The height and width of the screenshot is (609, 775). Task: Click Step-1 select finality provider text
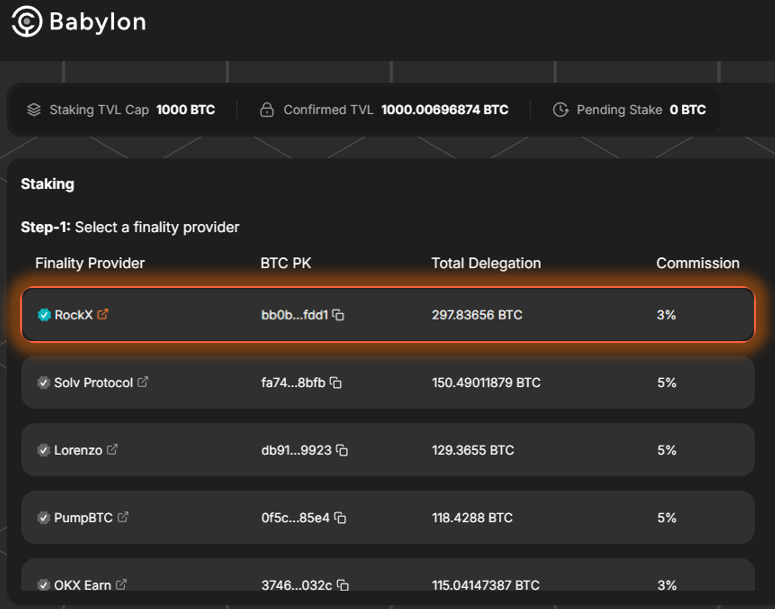[x=130, y=227]
